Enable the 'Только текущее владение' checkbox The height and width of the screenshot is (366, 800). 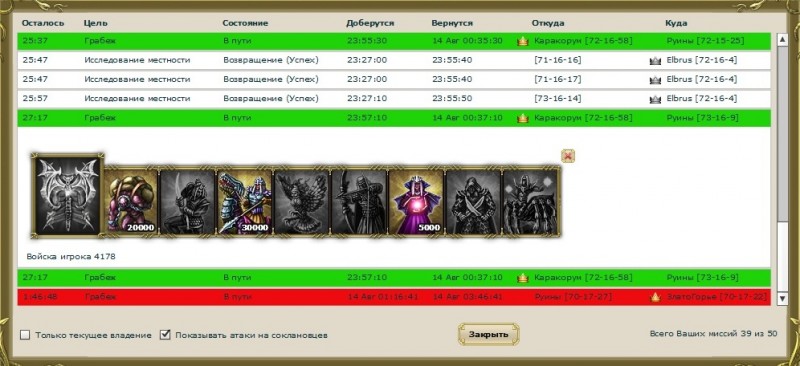pyautogui.click(x=25, y=335)
